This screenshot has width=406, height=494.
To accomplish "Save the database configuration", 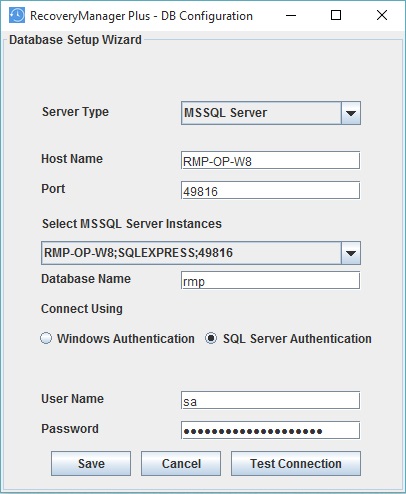I will coord(91,464).
